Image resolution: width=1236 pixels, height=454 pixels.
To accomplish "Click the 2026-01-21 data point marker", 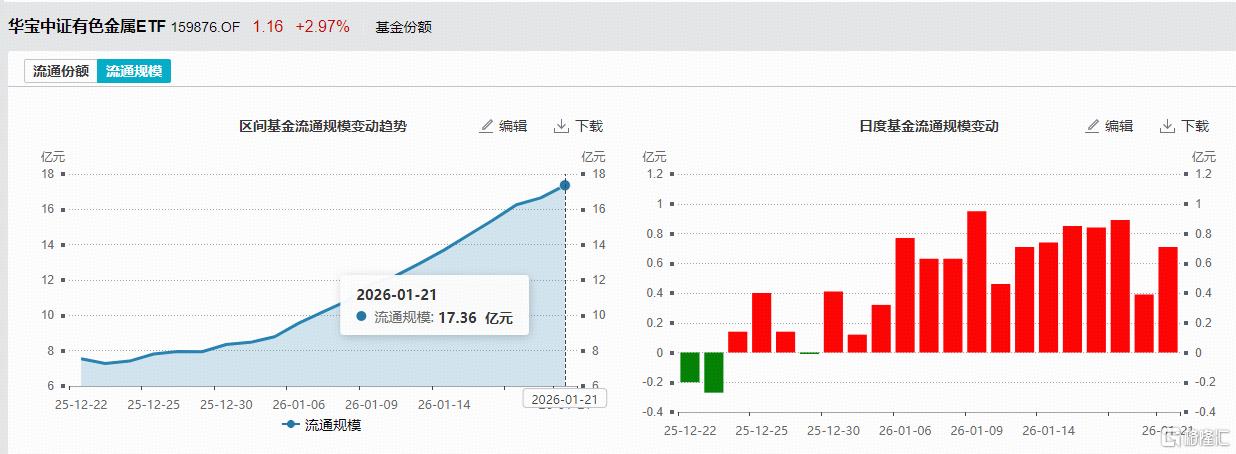I will (x=565, y=185).
